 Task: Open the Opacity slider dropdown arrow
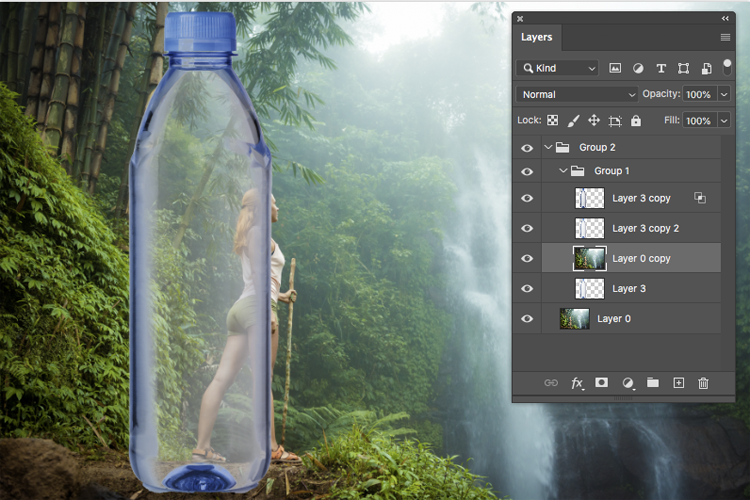click(724, 94)
